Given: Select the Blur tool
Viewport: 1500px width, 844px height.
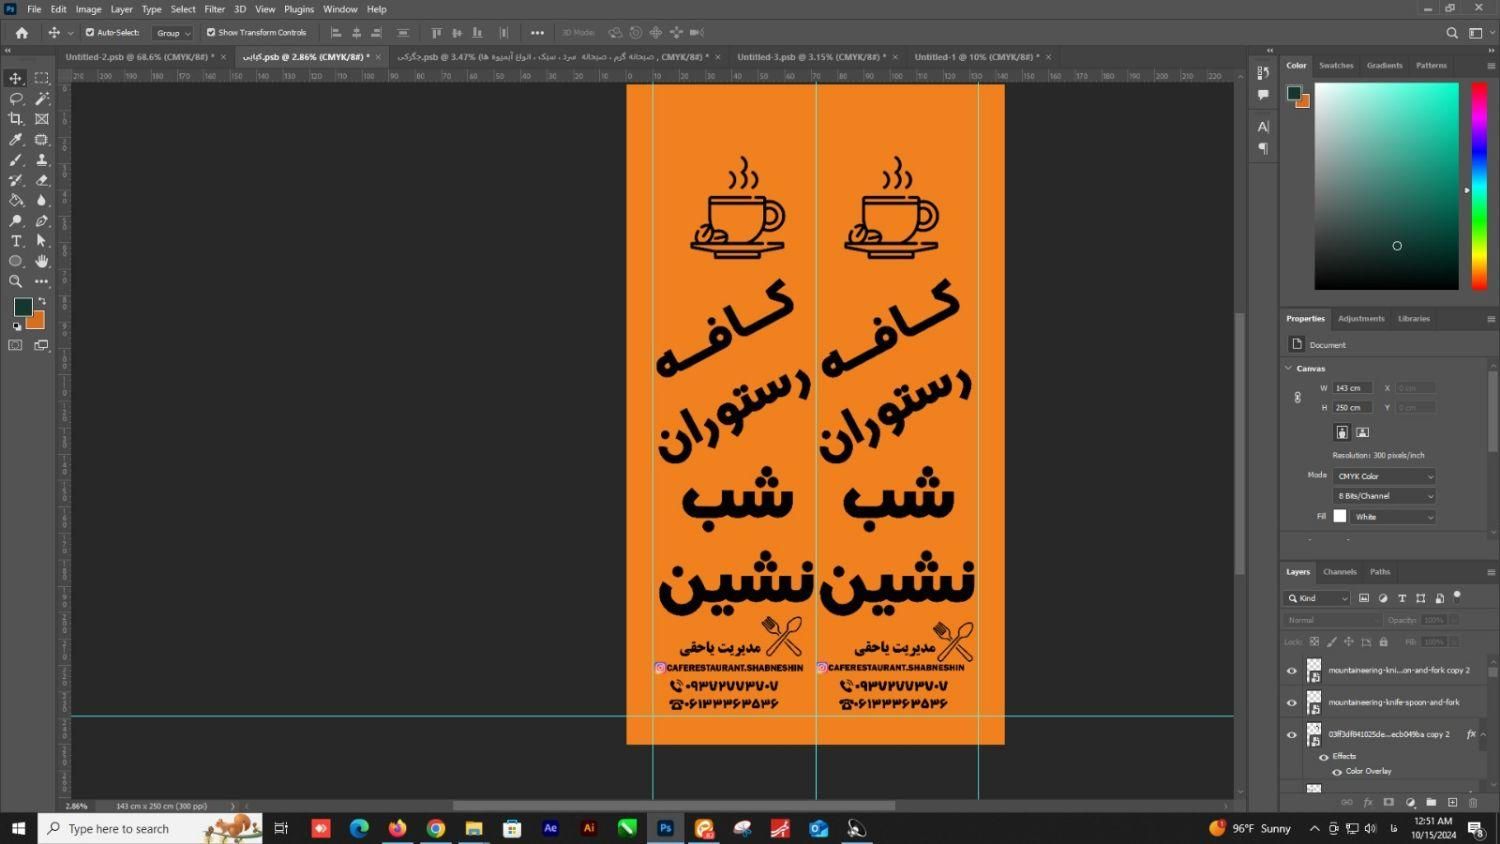Looking at the screenshot, I should 42,200.
